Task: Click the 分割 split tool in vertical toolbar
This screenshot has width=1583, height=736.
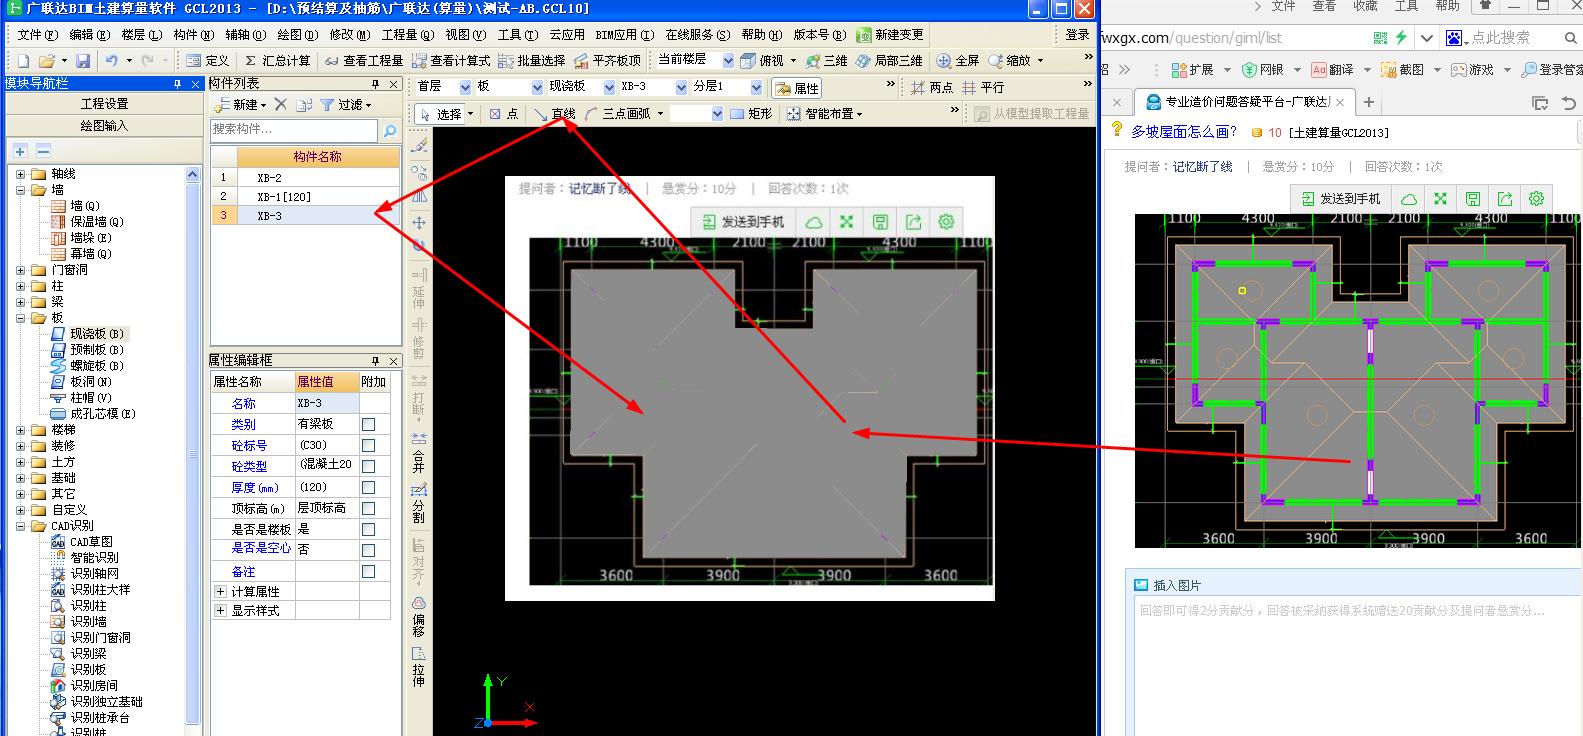Action: point(419,503)
